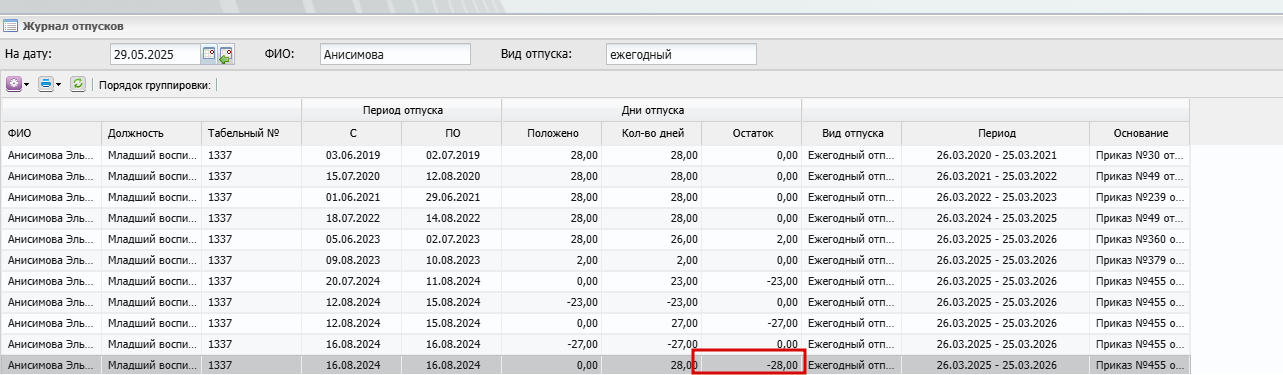Click the Дни отпуска group header
This screenshot has height=375, width=1283.
point(651,110)
